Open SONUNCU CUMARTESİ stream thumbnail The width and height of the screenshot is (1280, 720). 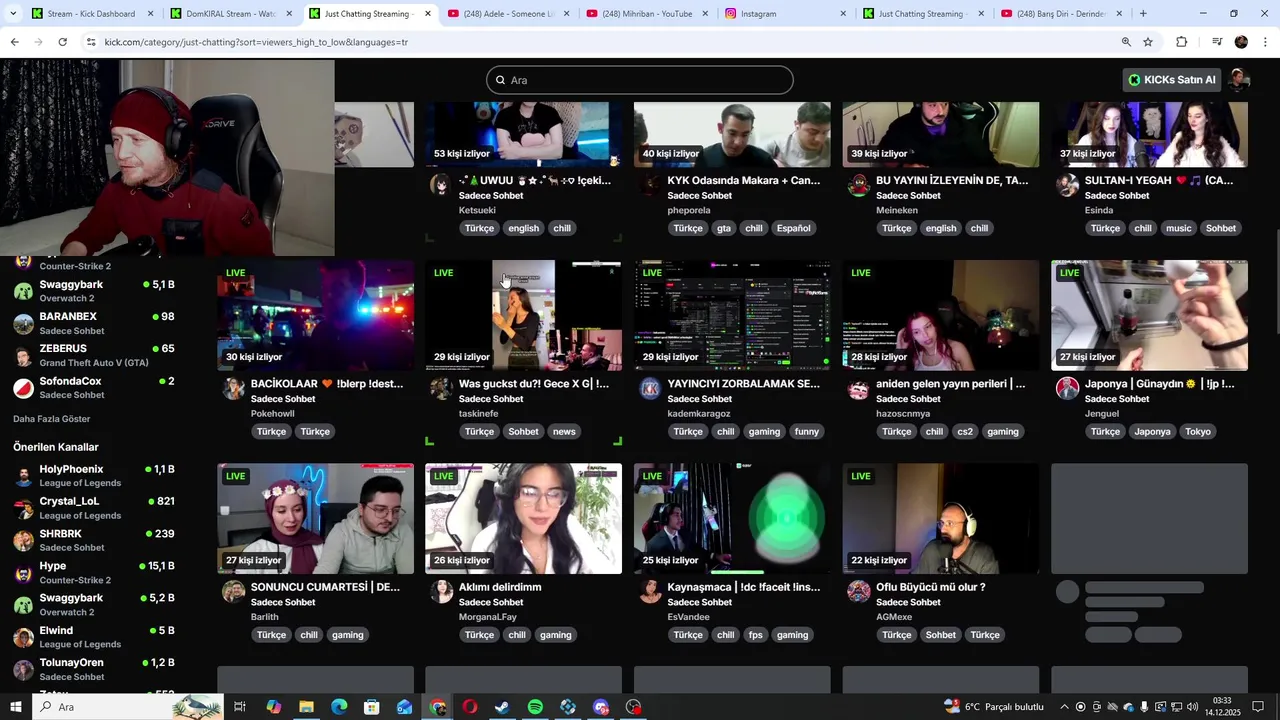click(315, 519)
